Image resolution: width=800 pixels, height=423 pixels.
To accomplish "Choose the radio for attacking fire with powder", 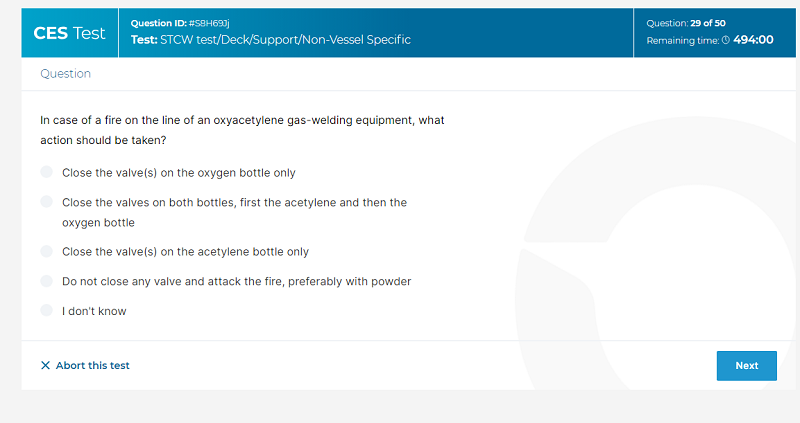I will click(x=46, y=281).
